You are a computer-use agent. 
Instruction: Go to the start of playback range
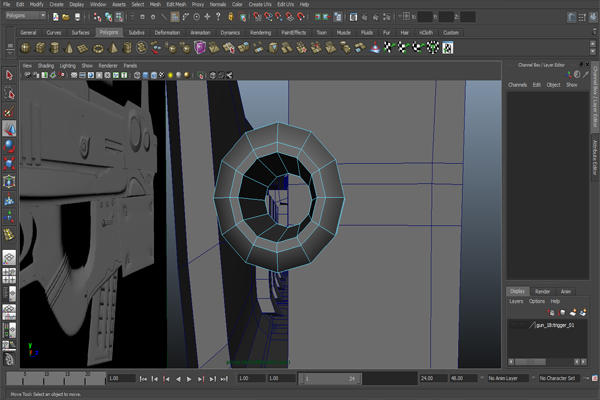point(143,379)
